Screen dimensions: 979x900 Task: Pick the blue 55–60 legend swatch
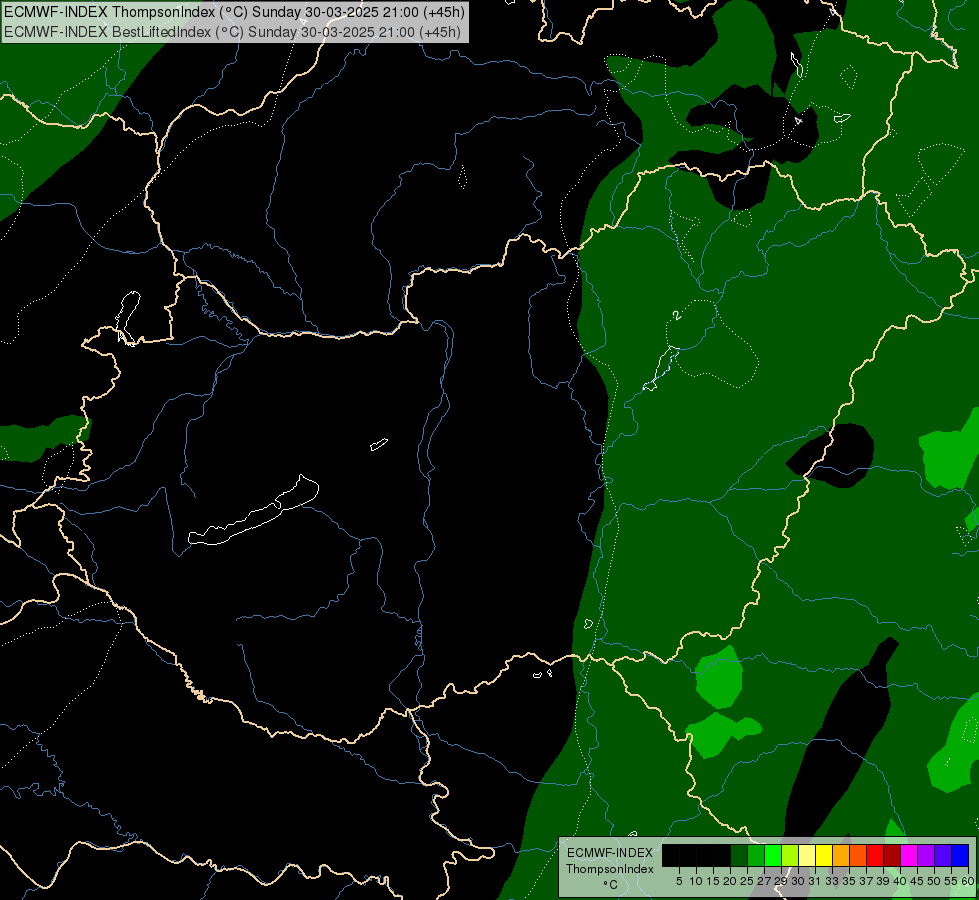960,855
